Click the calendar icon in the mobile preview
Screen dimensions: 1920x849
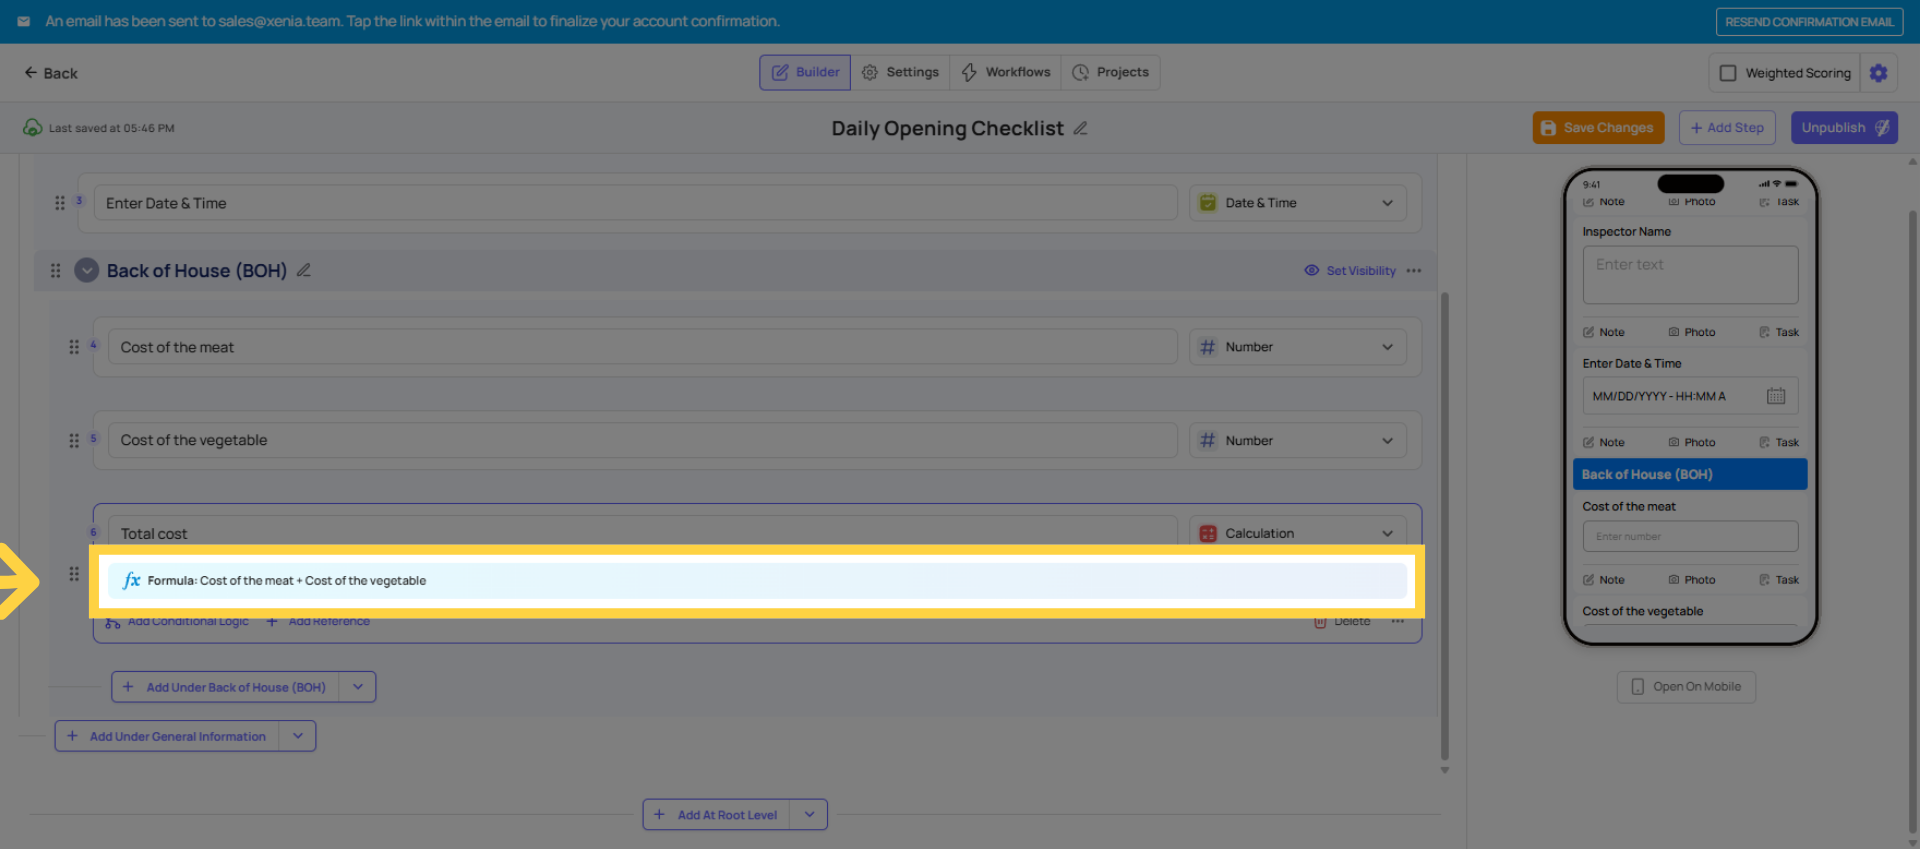1776,396
